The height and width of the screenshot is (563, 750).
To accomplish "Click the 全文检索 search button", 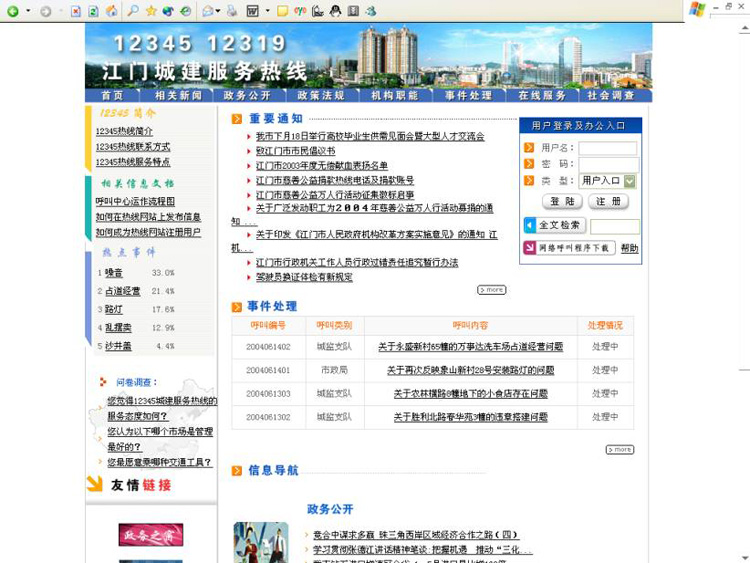I will click(555, 226).
